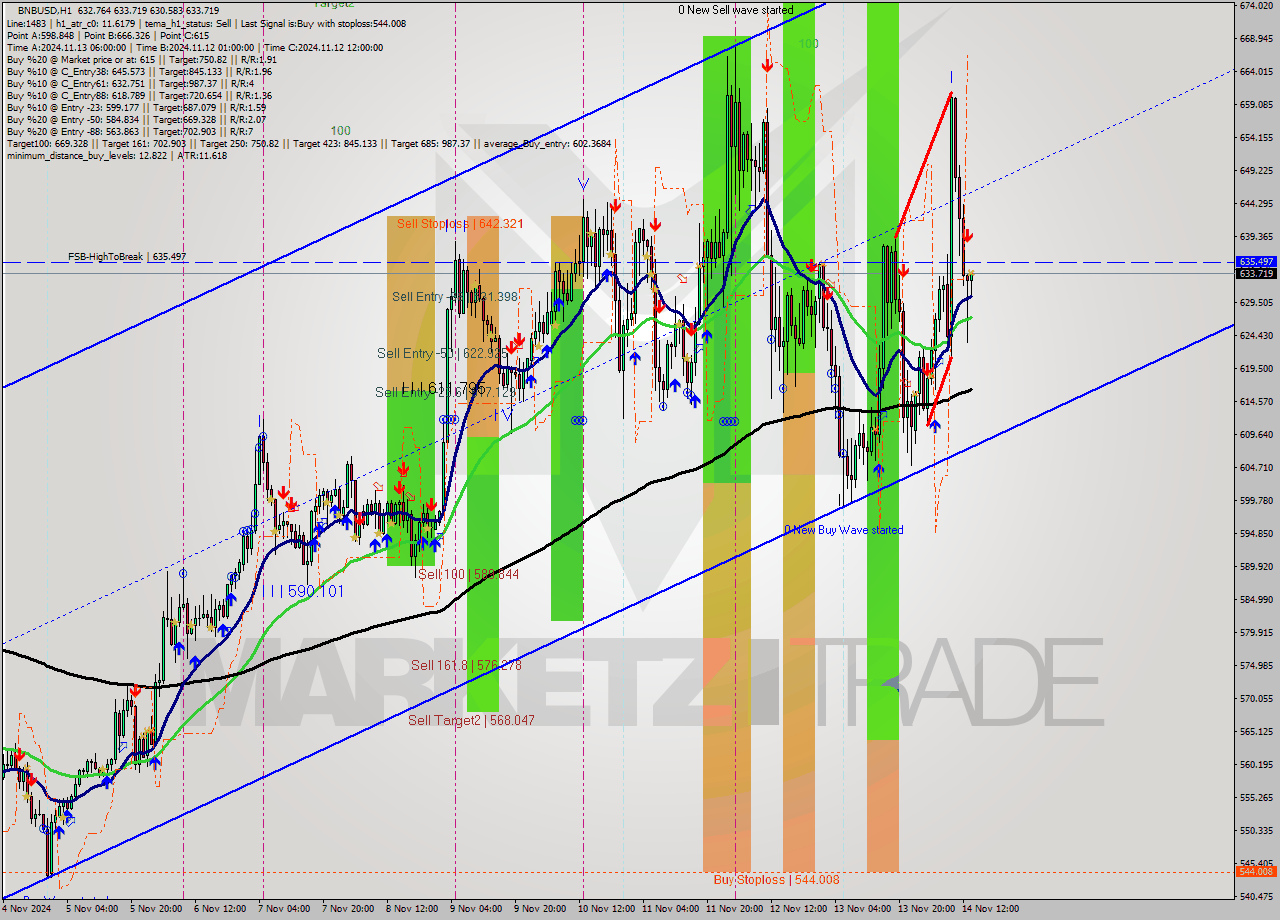The width and height of the screenshot is (1280, 920).
Task: Click '4 Nov 2024' on the time axis
Action: pyautogui.click(x=24, y=910)
